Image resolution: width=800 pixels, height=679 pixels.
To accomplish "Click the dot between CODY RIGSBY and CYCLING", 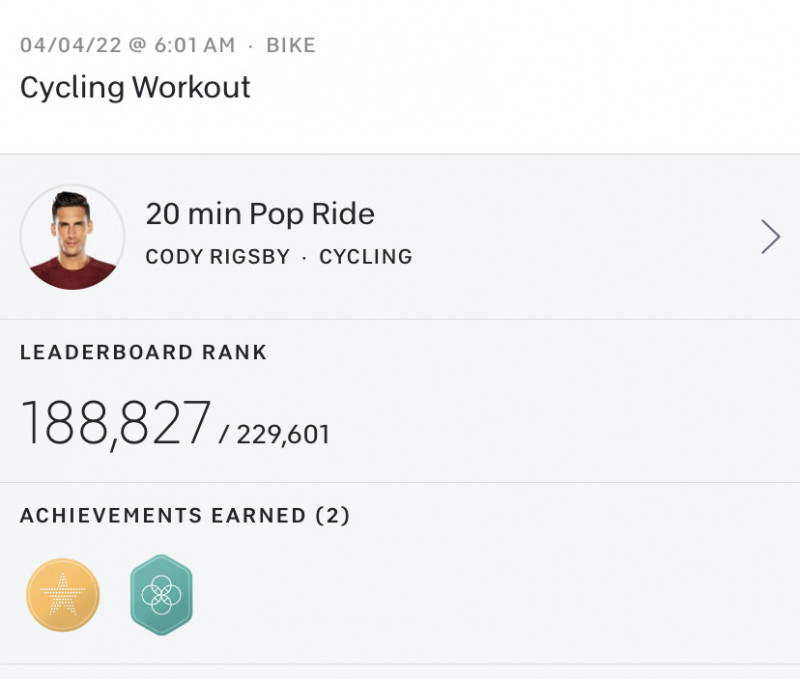I will click(304, 257).
